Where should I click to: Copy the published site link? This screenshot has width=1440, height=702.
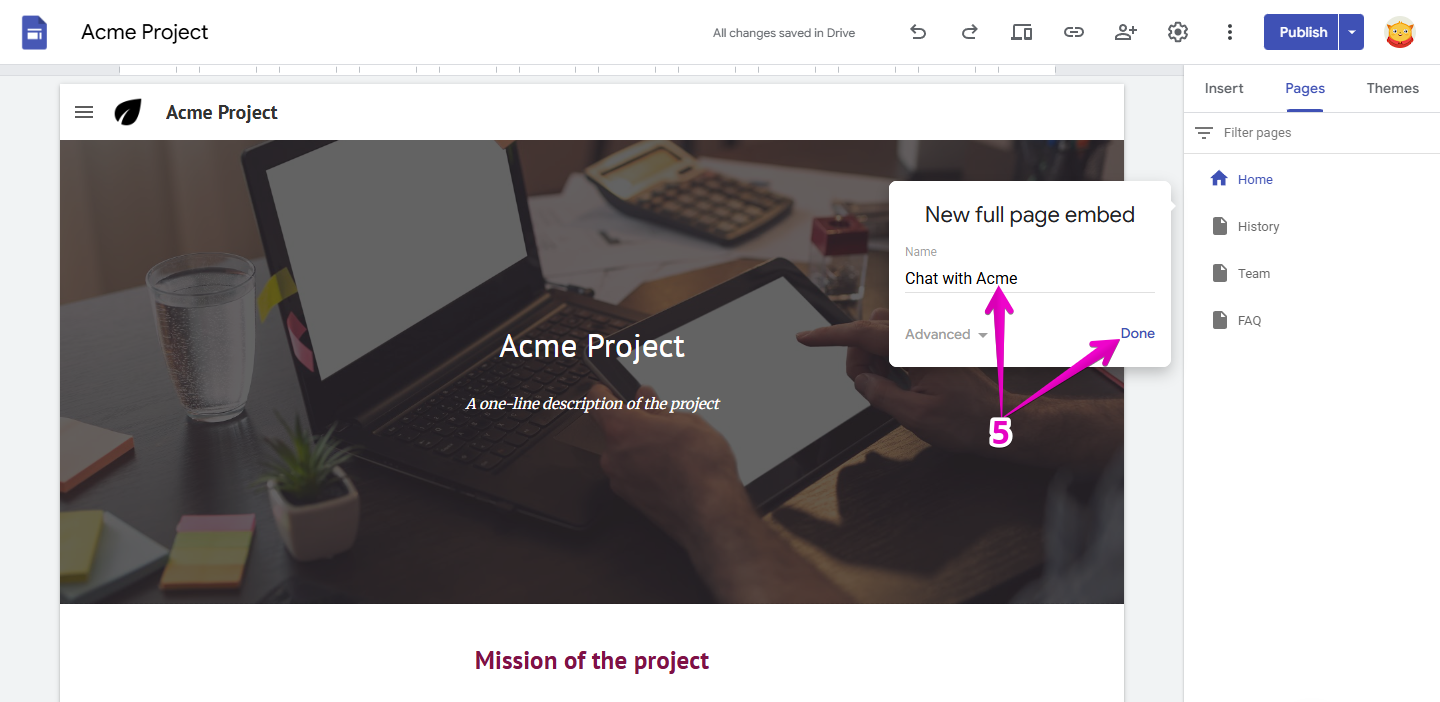coord(1073,32)
